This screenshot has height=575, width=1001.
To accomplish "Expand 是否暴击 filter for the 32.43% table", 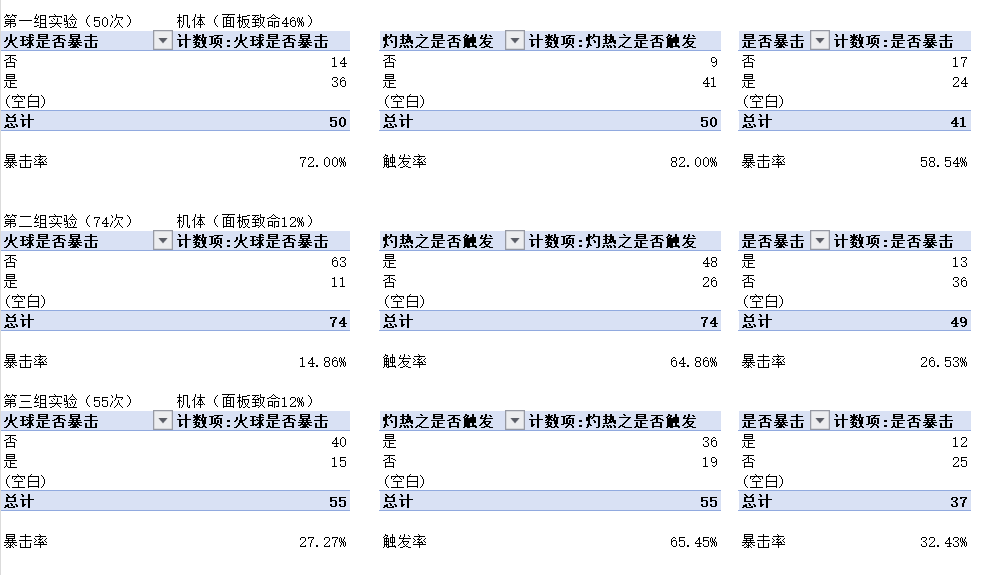I will [x=820, y=421].
